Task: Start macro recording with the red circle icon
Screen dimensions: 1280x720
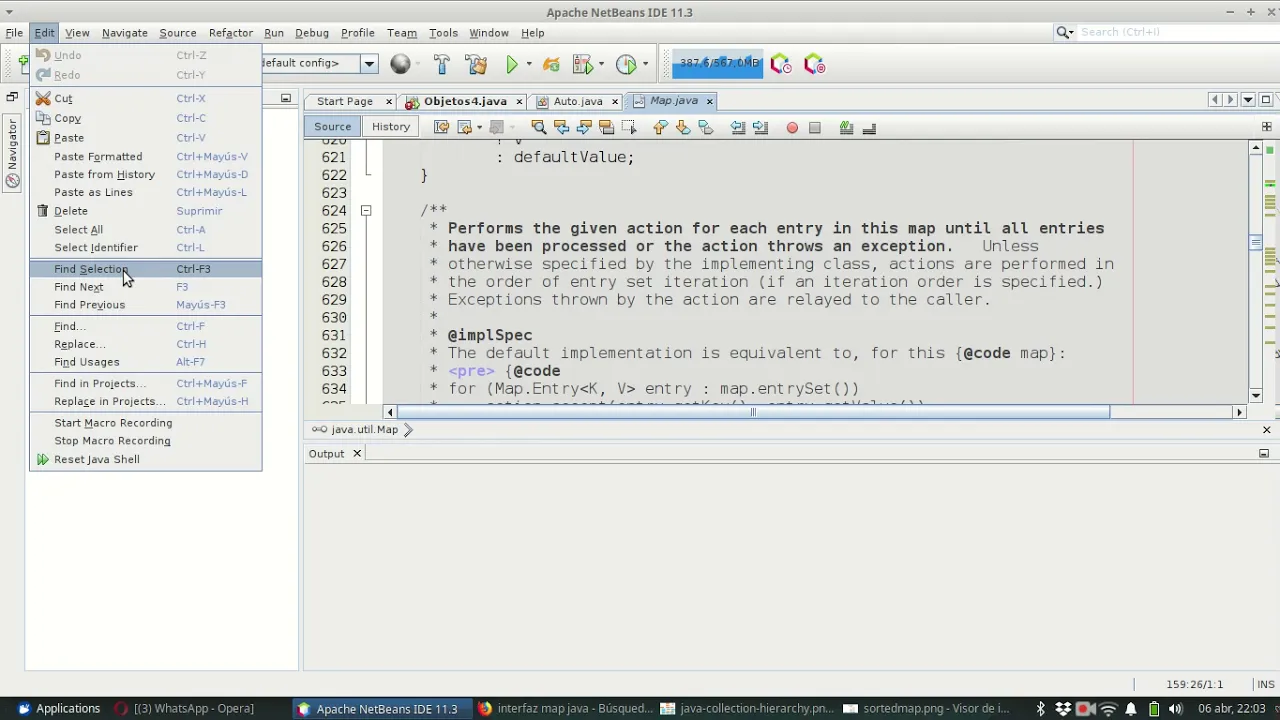Action: (x=792, y=128)
